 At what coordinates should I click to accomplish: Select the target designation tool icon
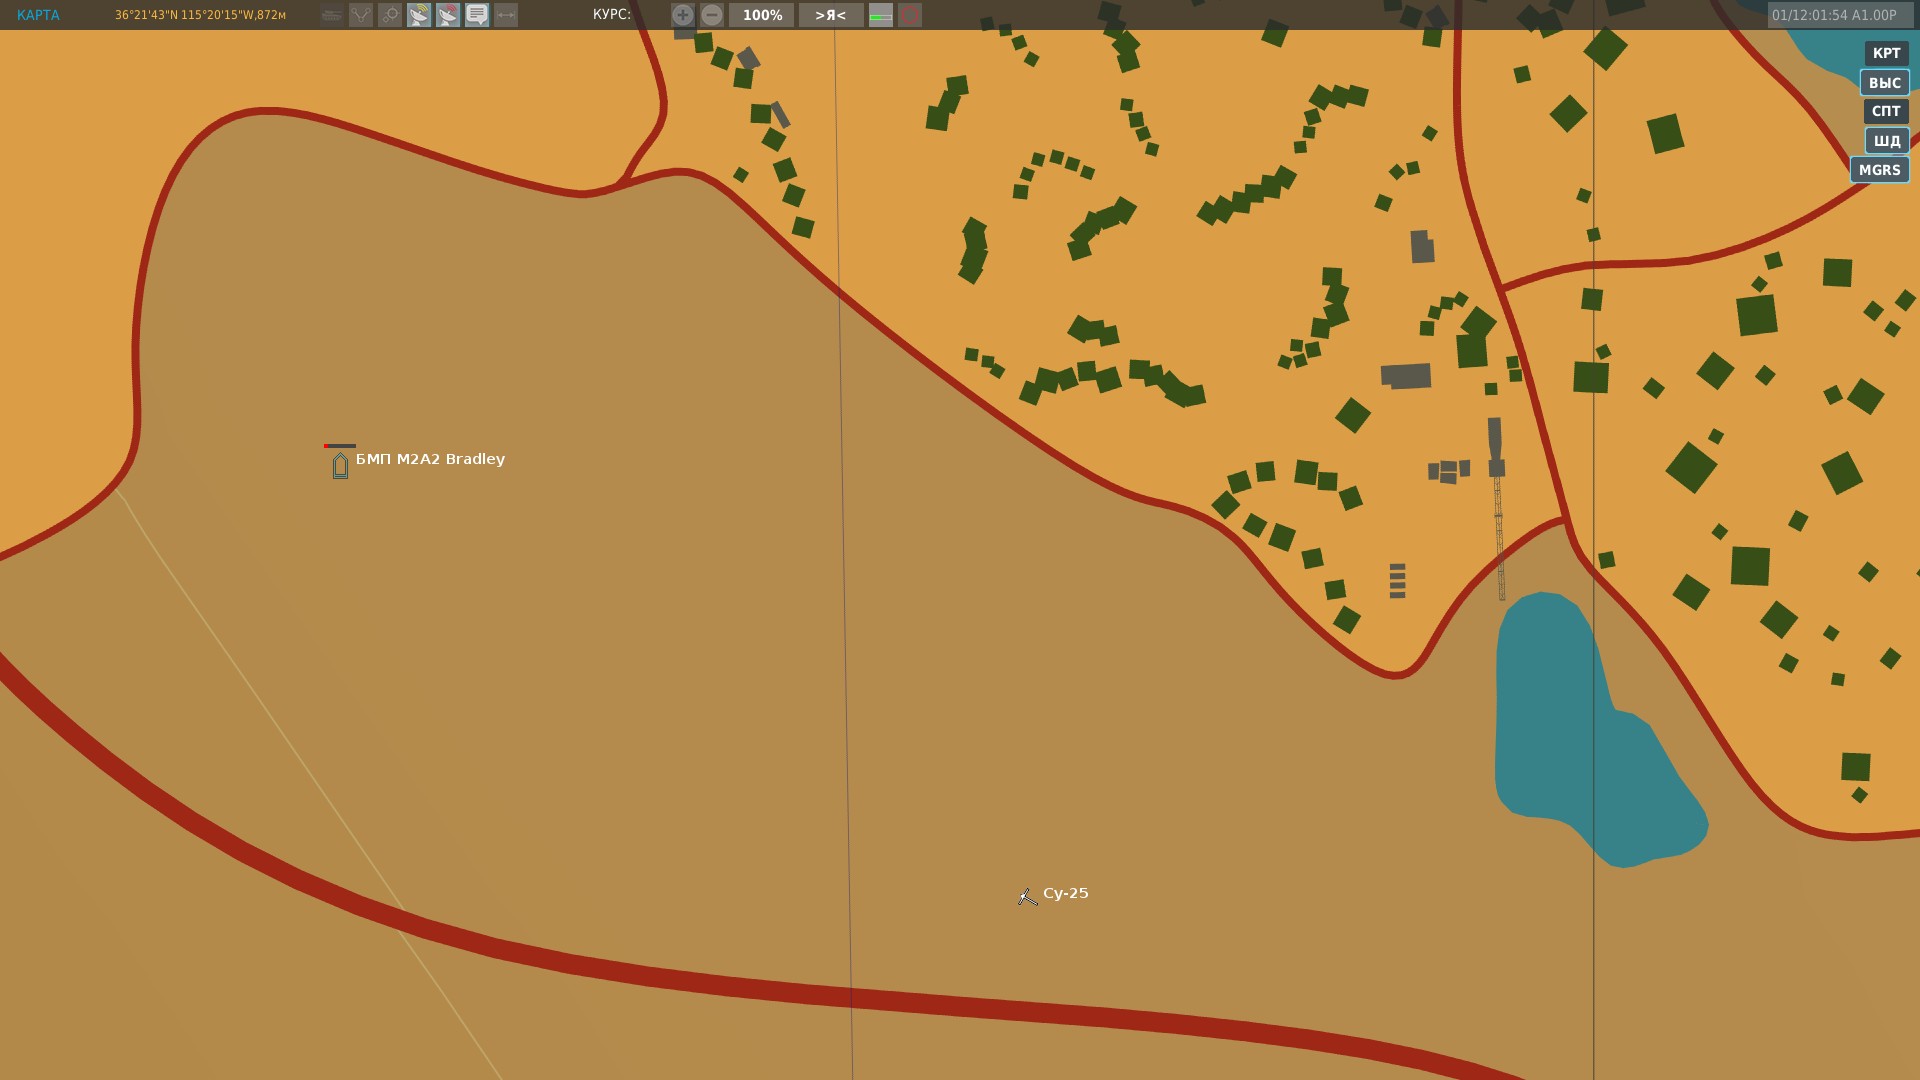[x=390, y=15]
